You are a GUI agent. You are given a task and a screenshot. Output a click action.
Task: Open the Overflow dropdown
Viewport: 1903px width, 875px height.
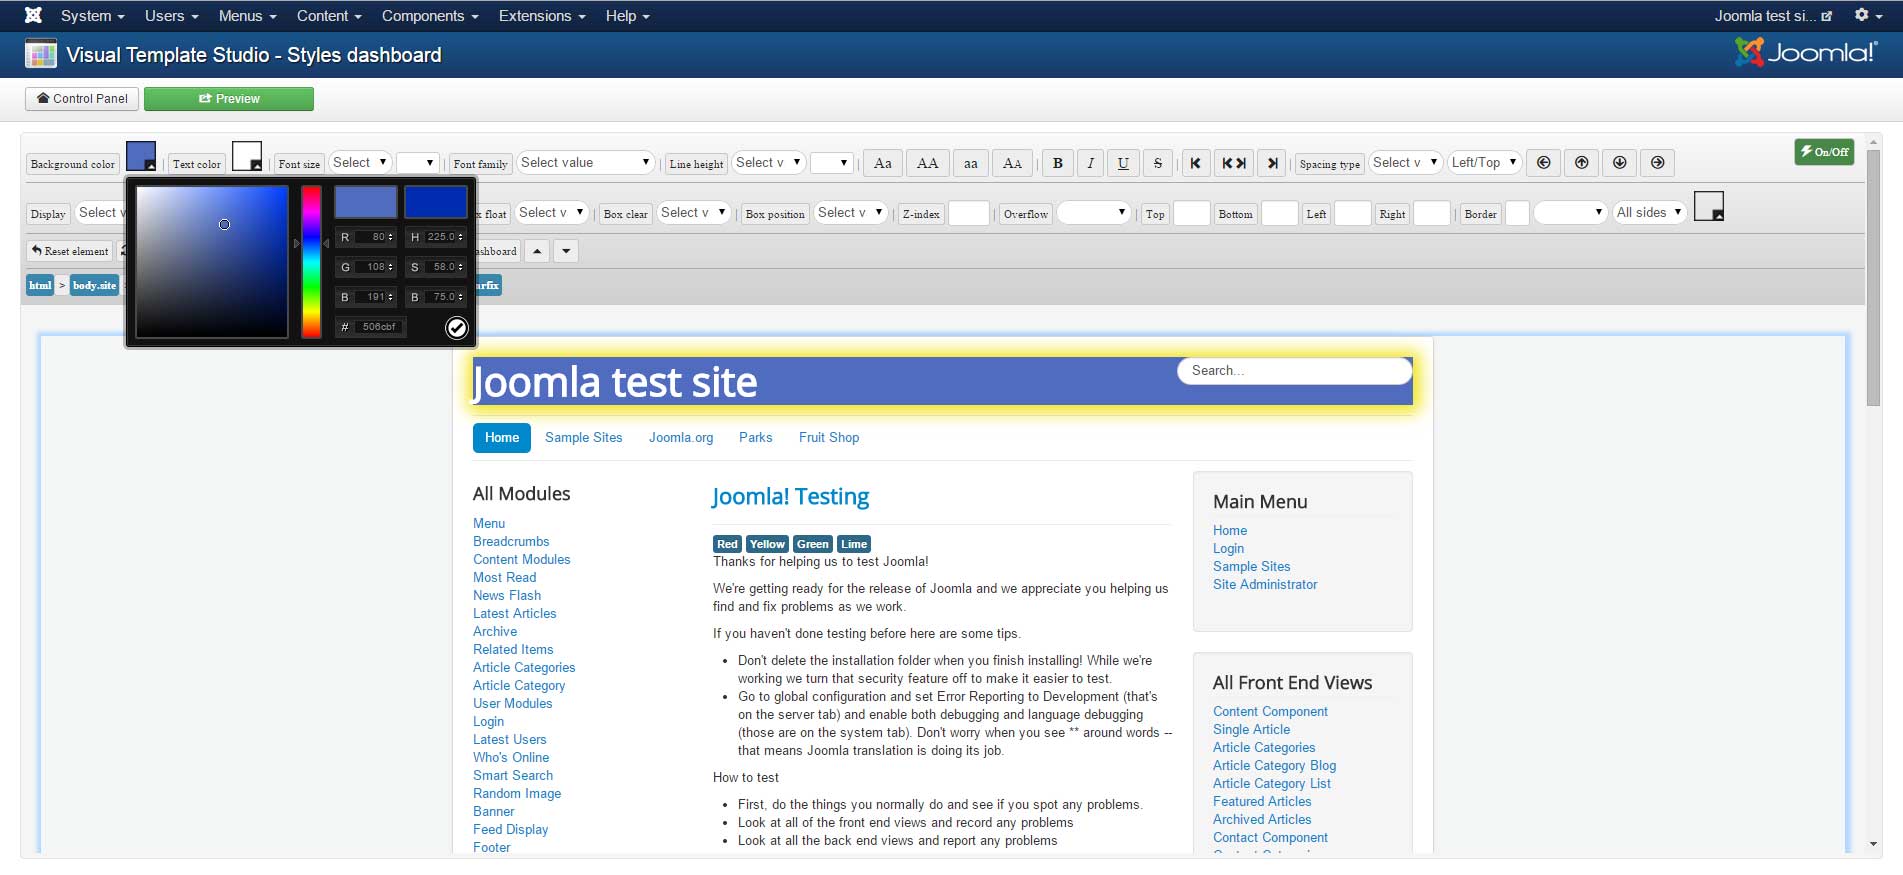(x=1094, y=213)
